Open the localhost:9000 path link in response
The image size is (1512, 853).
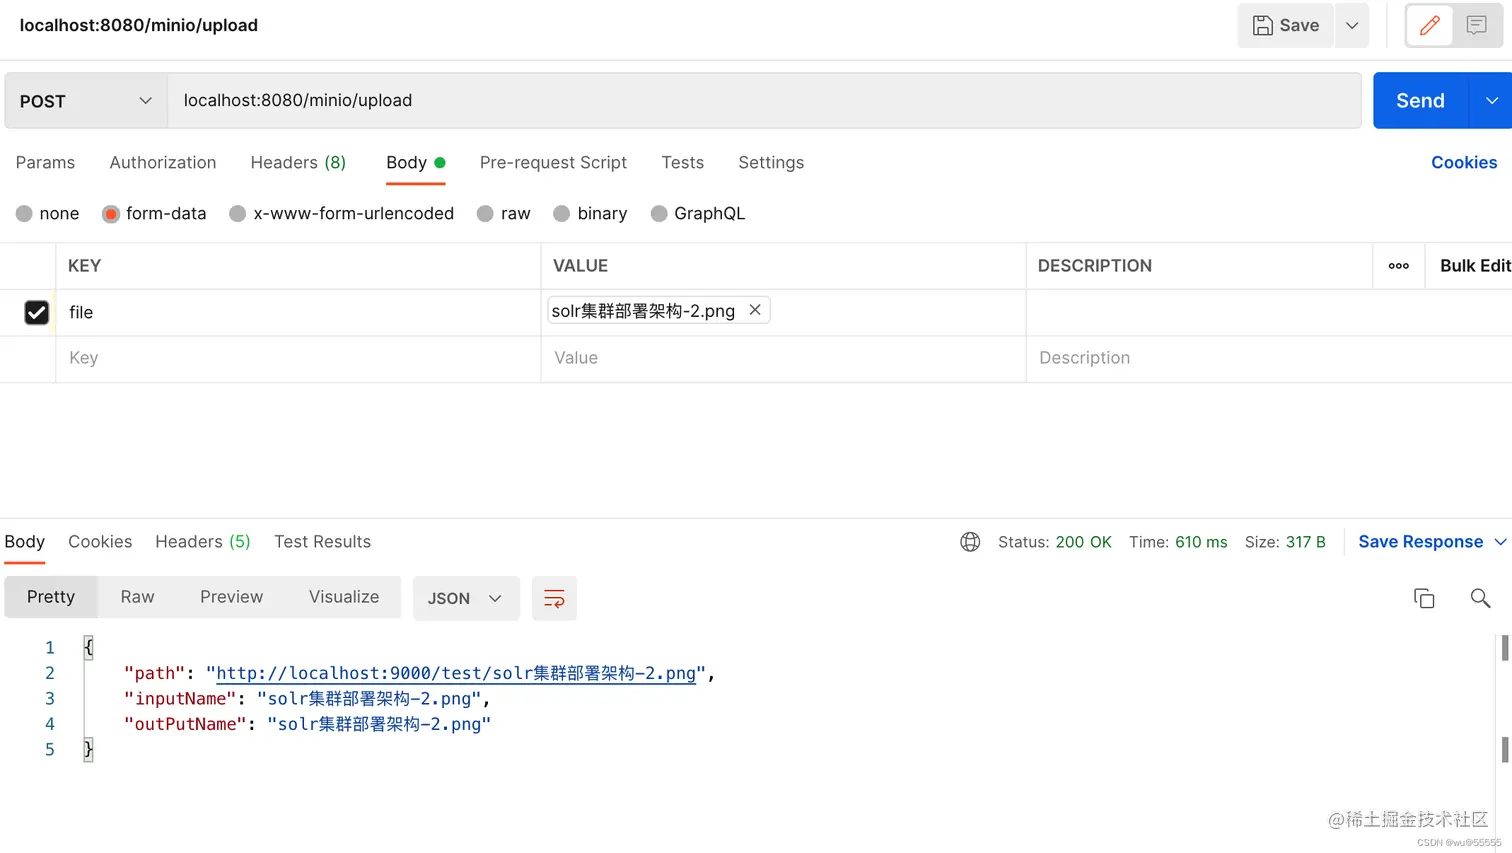point(456,673)
